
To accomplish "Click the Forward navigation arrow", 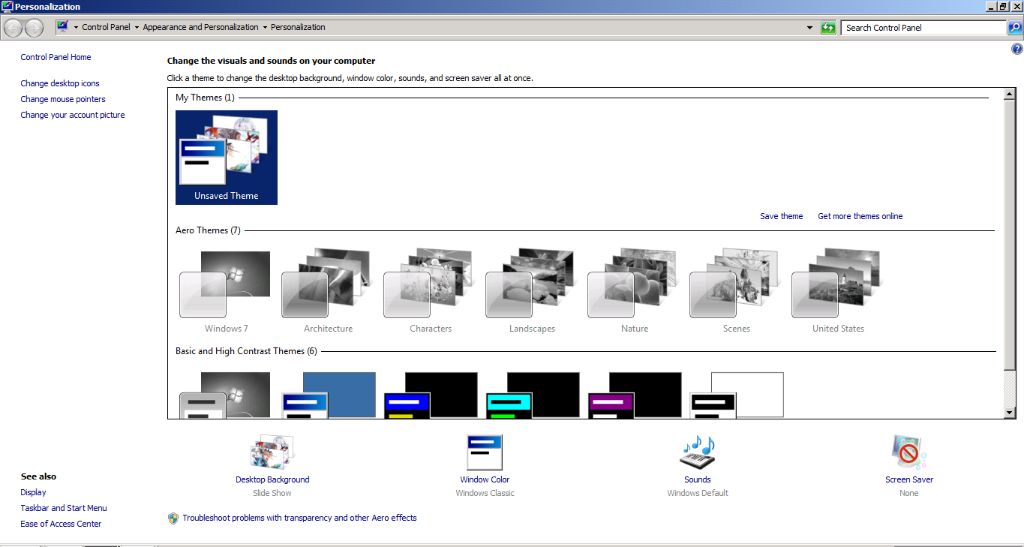I will [34, 27].
